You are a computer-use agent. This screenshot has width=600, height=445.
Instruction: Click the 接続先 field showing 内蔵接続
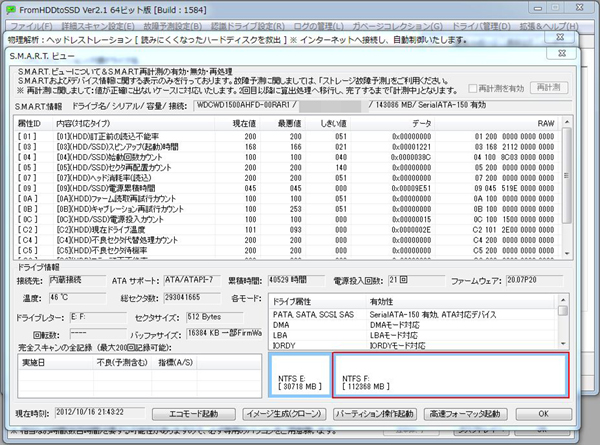coord(77,280)
